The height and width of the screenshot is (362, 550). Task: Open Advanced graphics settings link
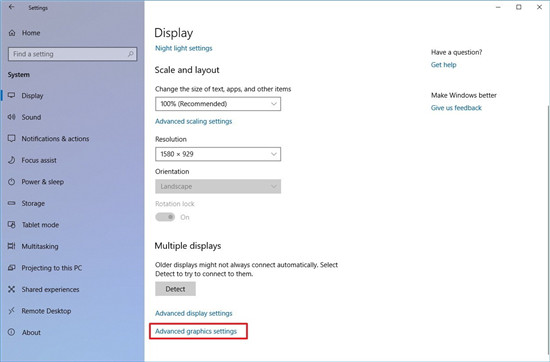[x=196, y=331]
